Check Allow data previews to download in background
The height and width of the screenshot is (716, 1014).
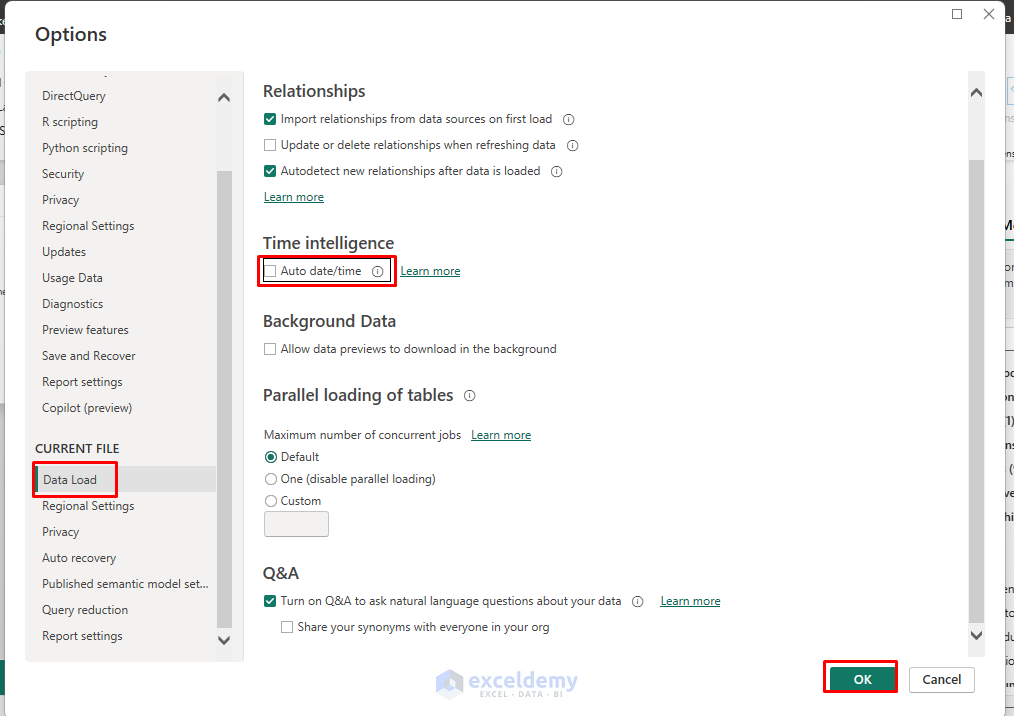pos(269,348)
